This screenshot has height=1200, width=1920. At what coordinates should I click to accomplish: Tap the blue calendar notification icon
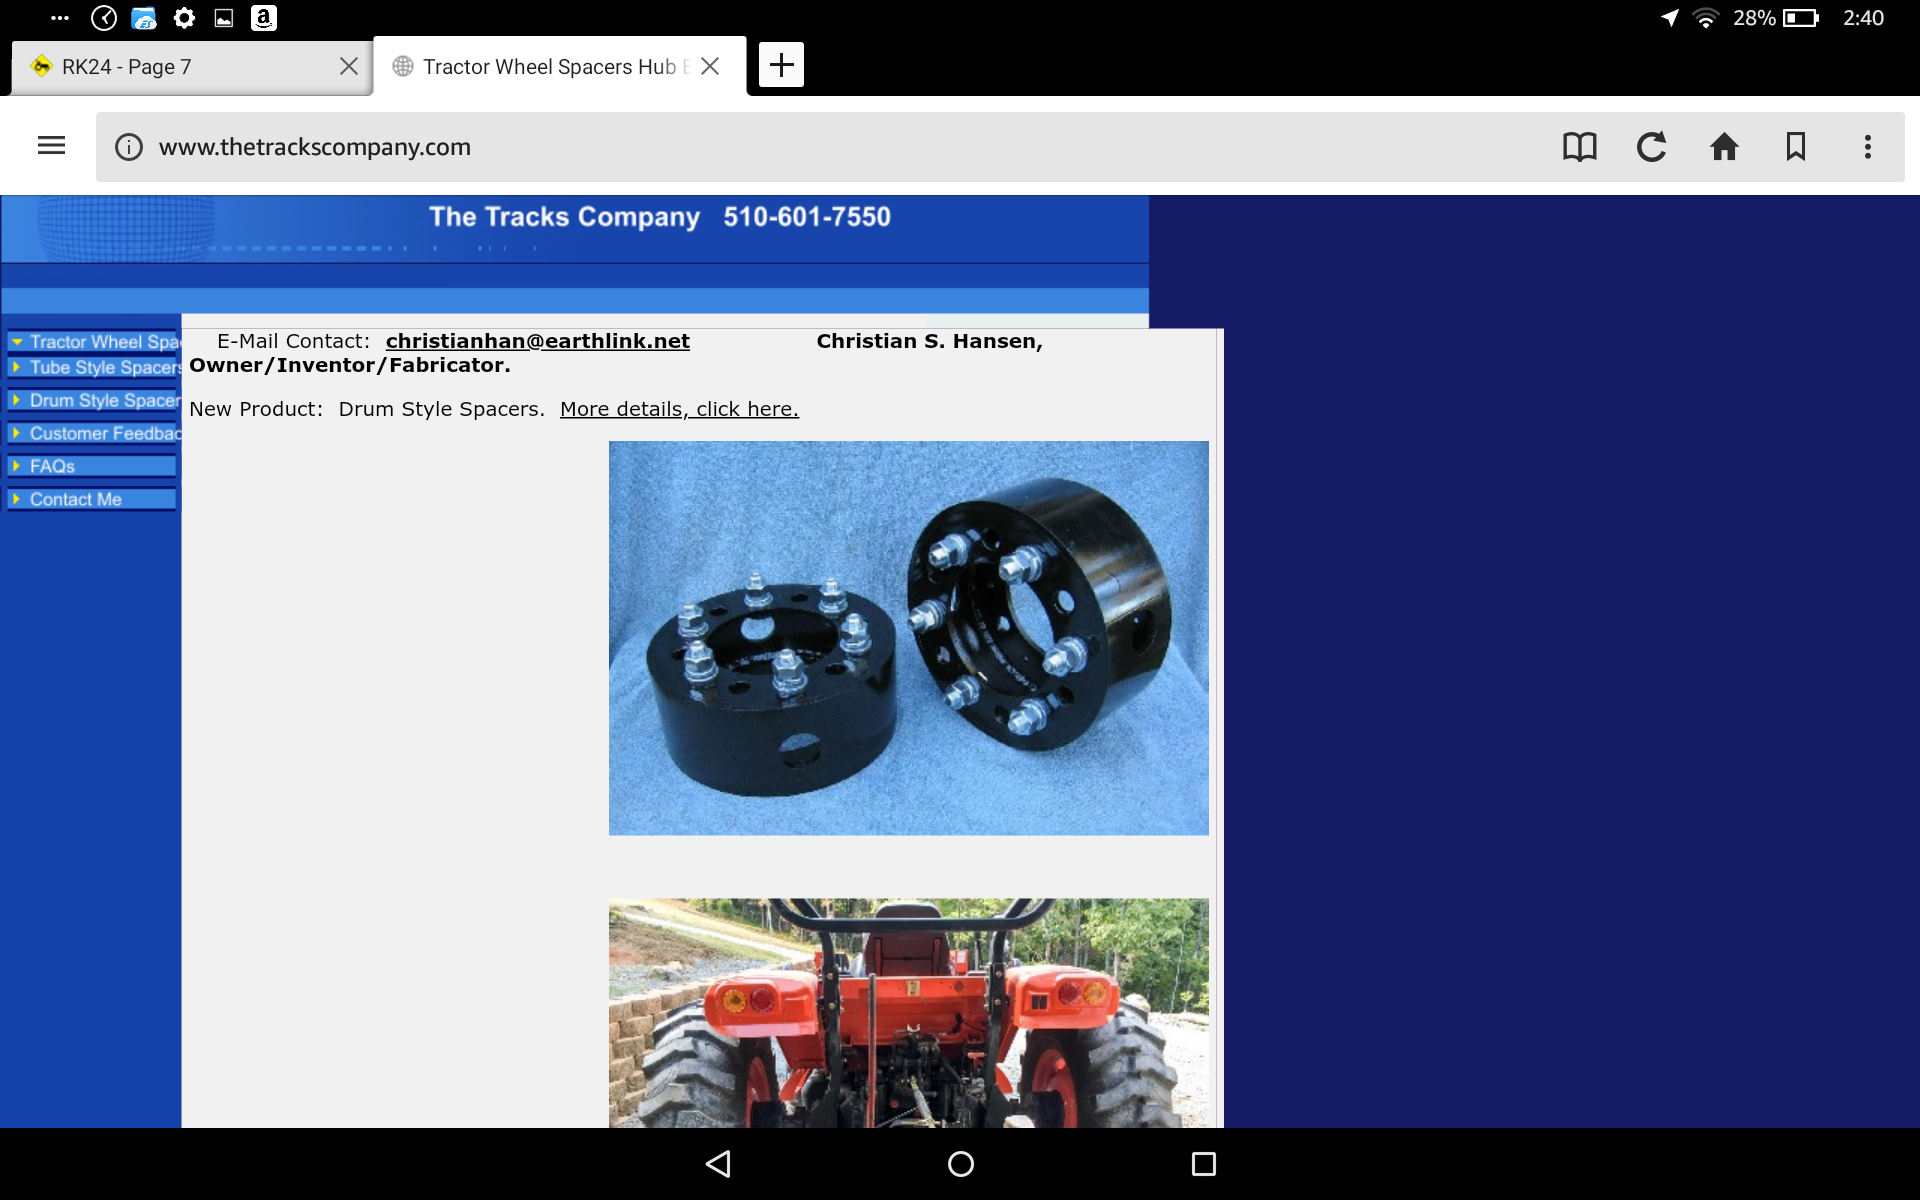144,17
